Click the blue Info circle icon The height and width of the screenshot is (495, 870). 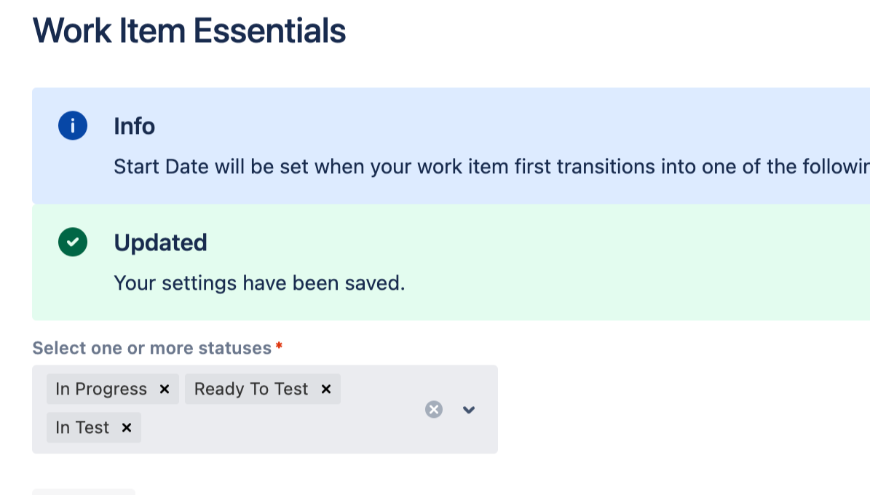[x=72, y=126]
